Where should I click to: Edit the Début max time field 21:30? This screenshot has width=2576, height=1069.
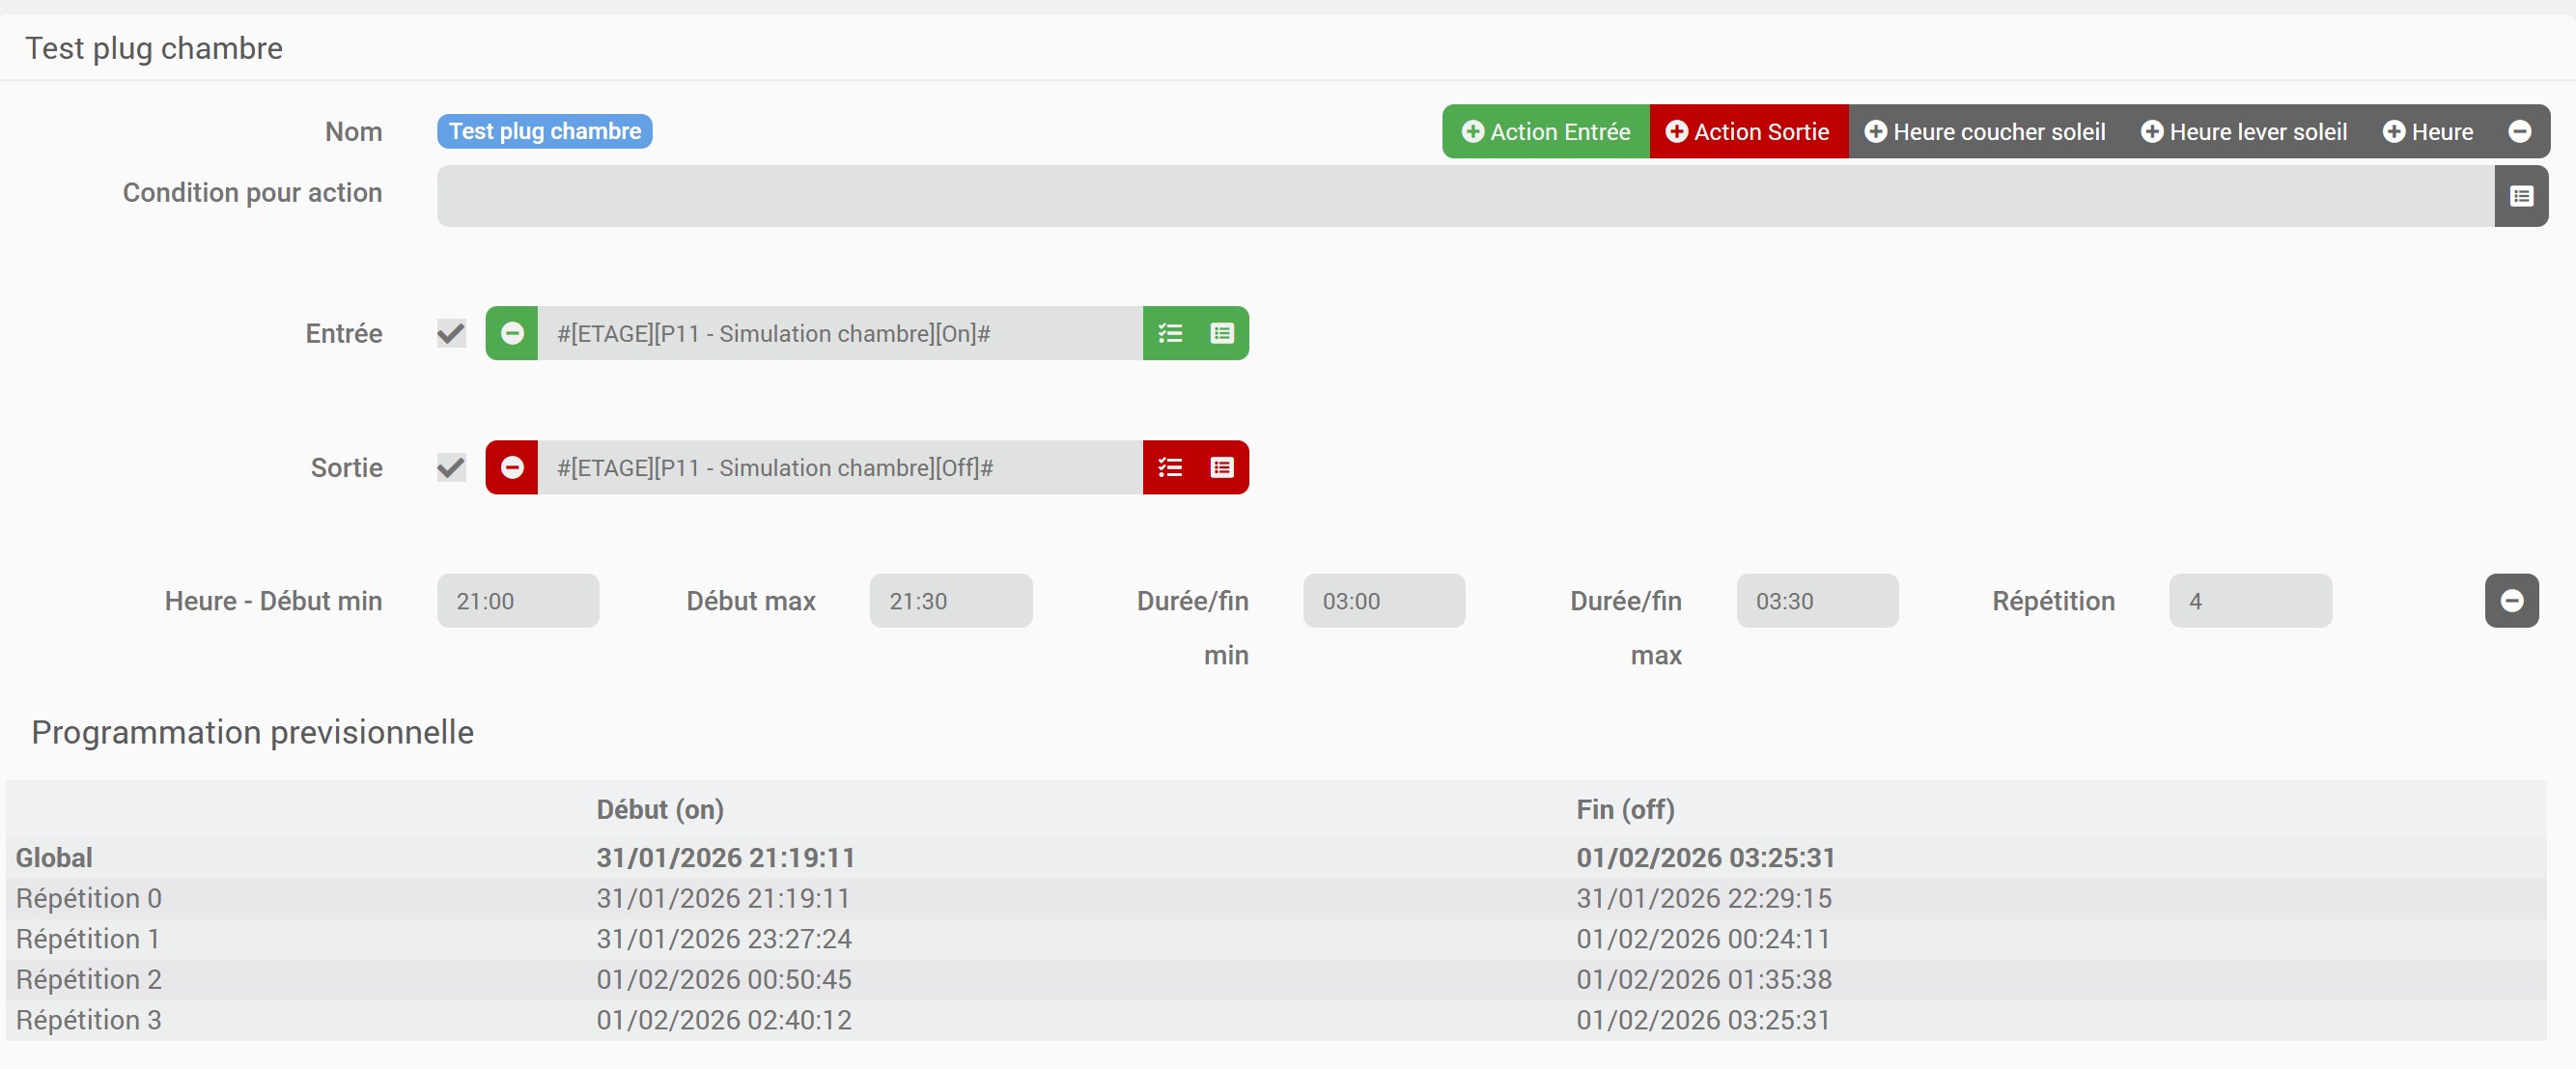click(x=950, y=600)
